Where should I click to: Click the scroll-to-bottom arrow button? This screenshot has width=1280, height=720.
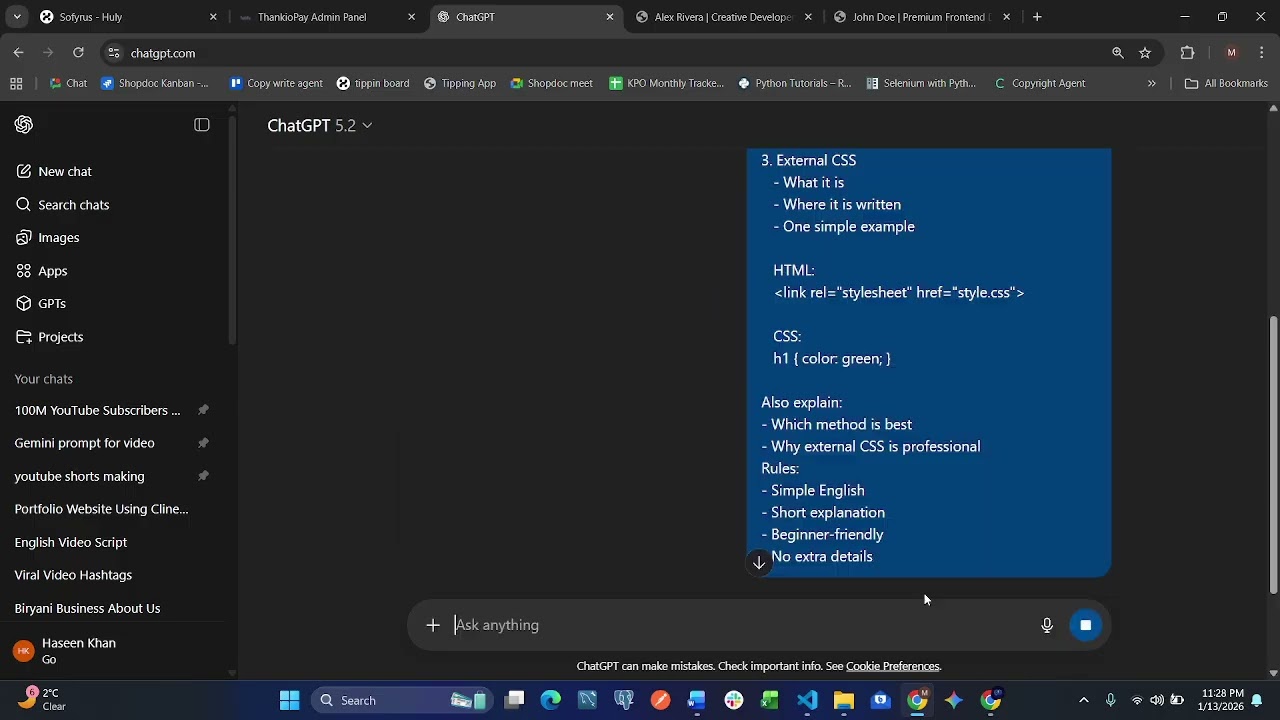point(759,563)
